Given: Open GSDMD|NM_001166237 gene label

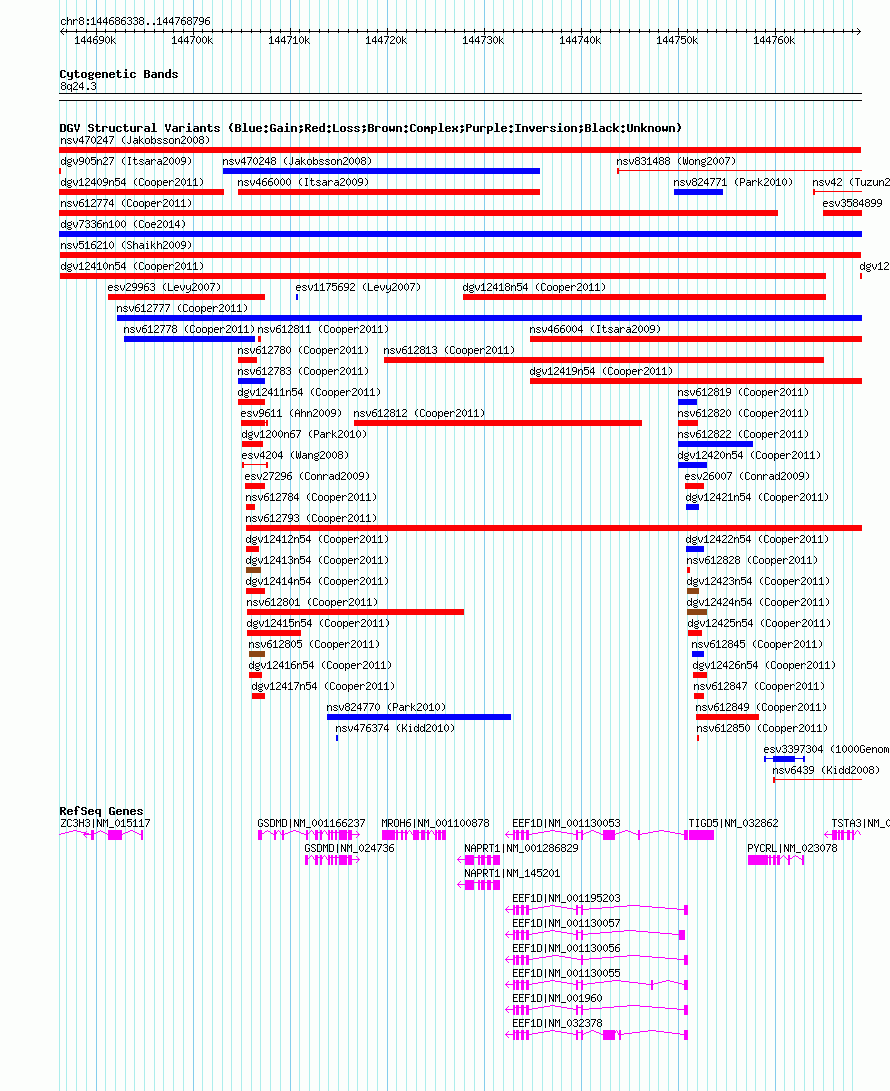Looking at the screenshot, I should 311,823.
